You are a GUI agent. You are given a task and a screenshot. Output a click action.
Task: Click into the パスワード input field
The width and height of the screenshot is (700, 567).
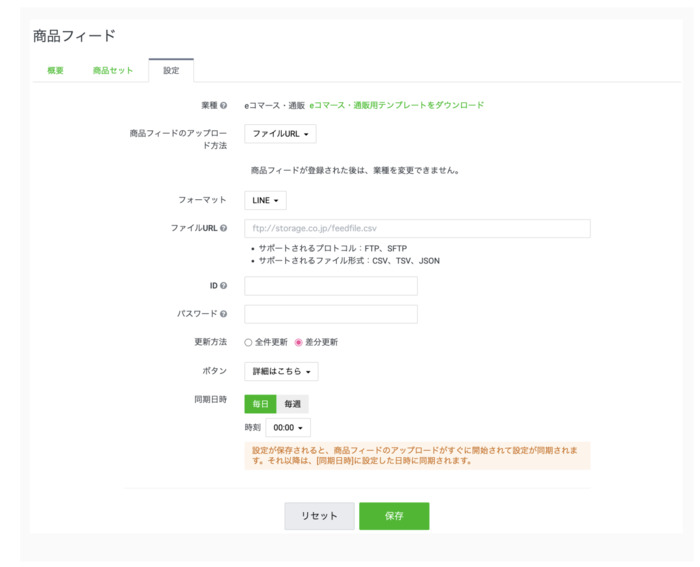coord(331,314)
